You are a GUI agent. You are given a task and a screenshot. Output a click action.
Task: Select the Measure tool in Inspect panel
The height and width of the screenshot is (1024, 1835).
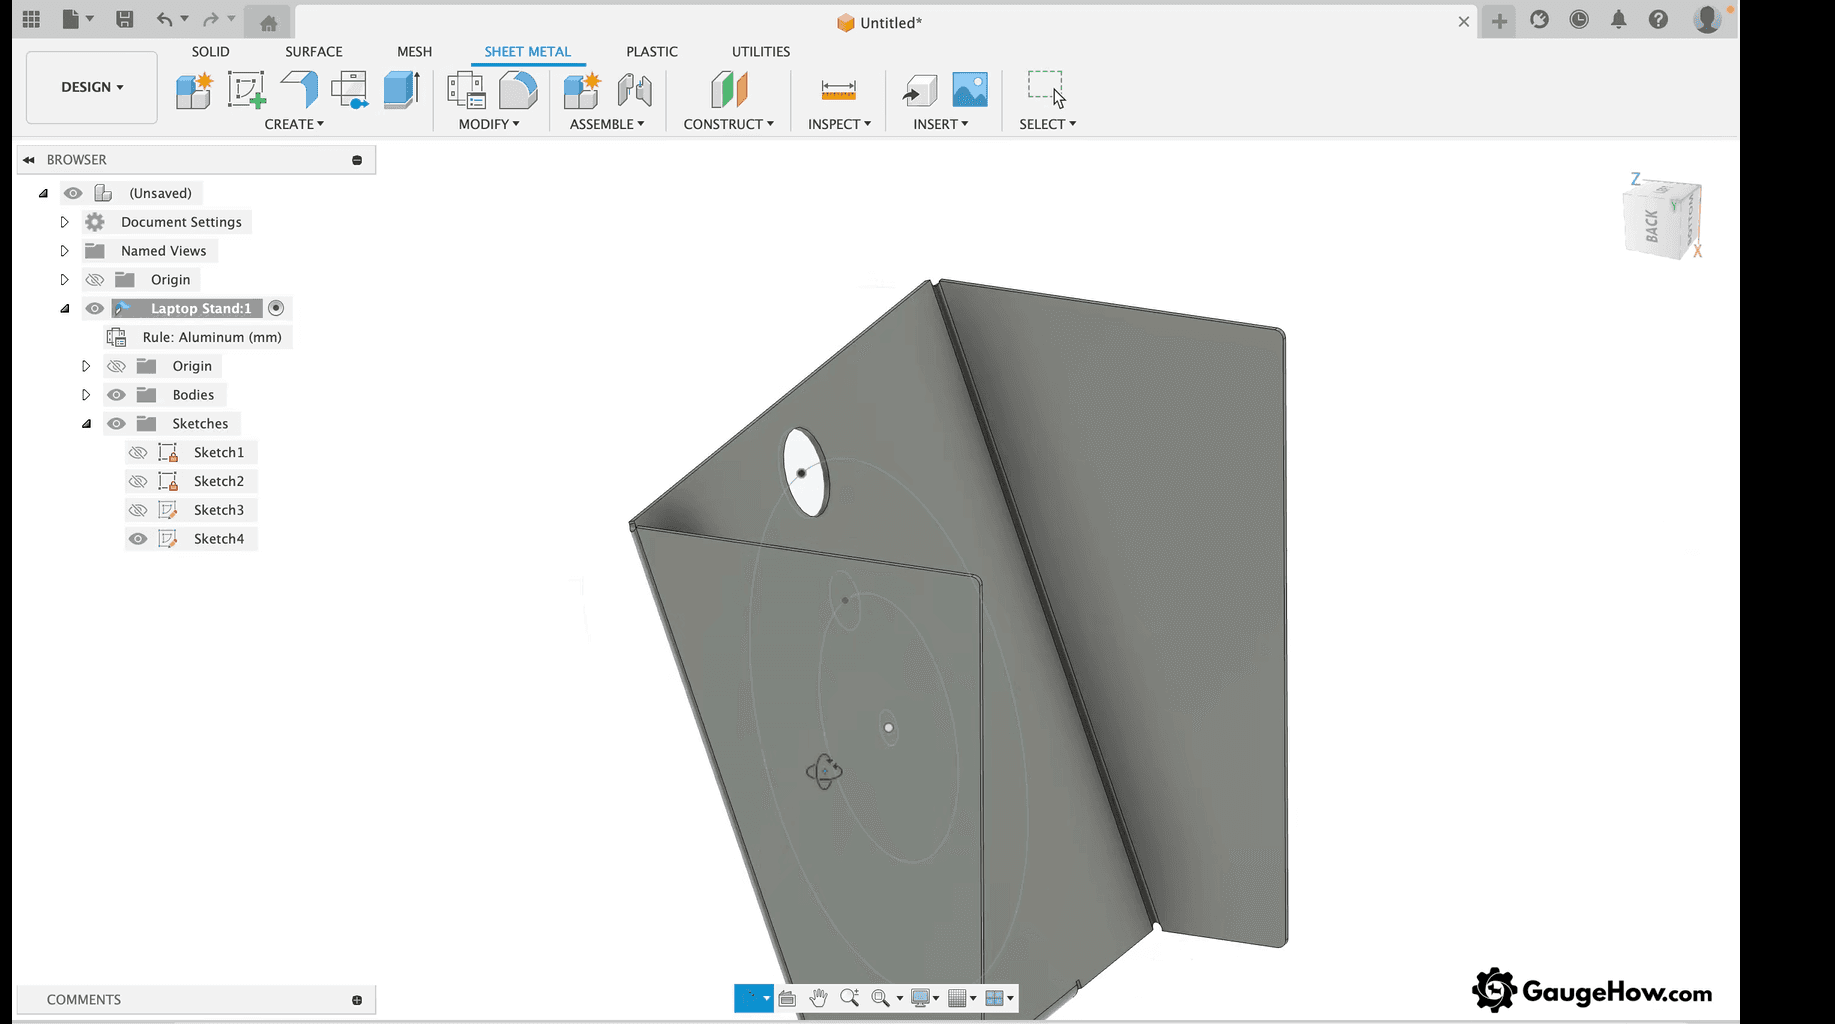point(838,90)
